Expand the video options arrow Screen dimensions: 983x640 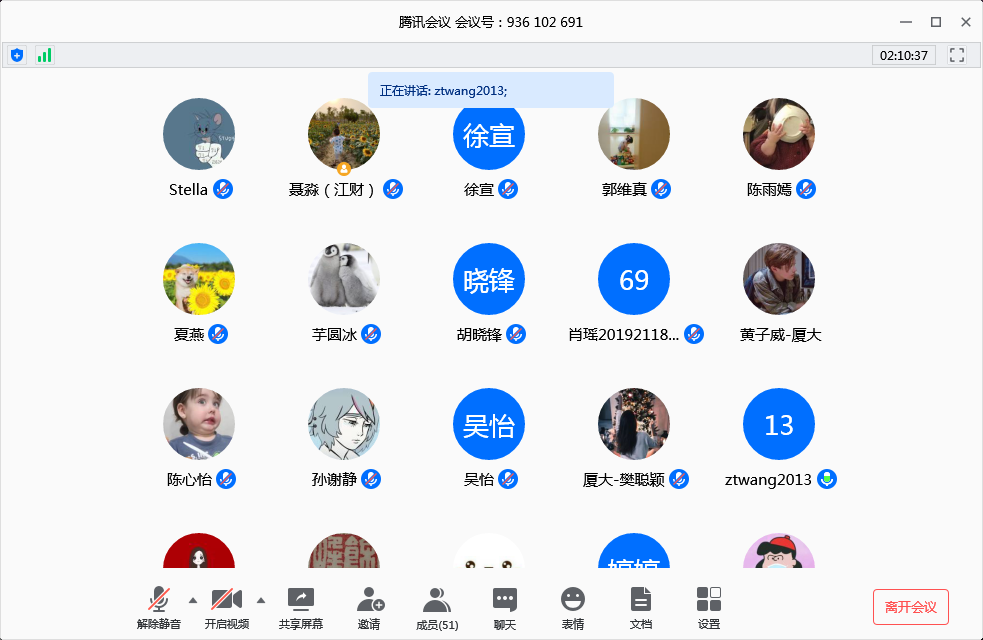click(x=261, y=600)
